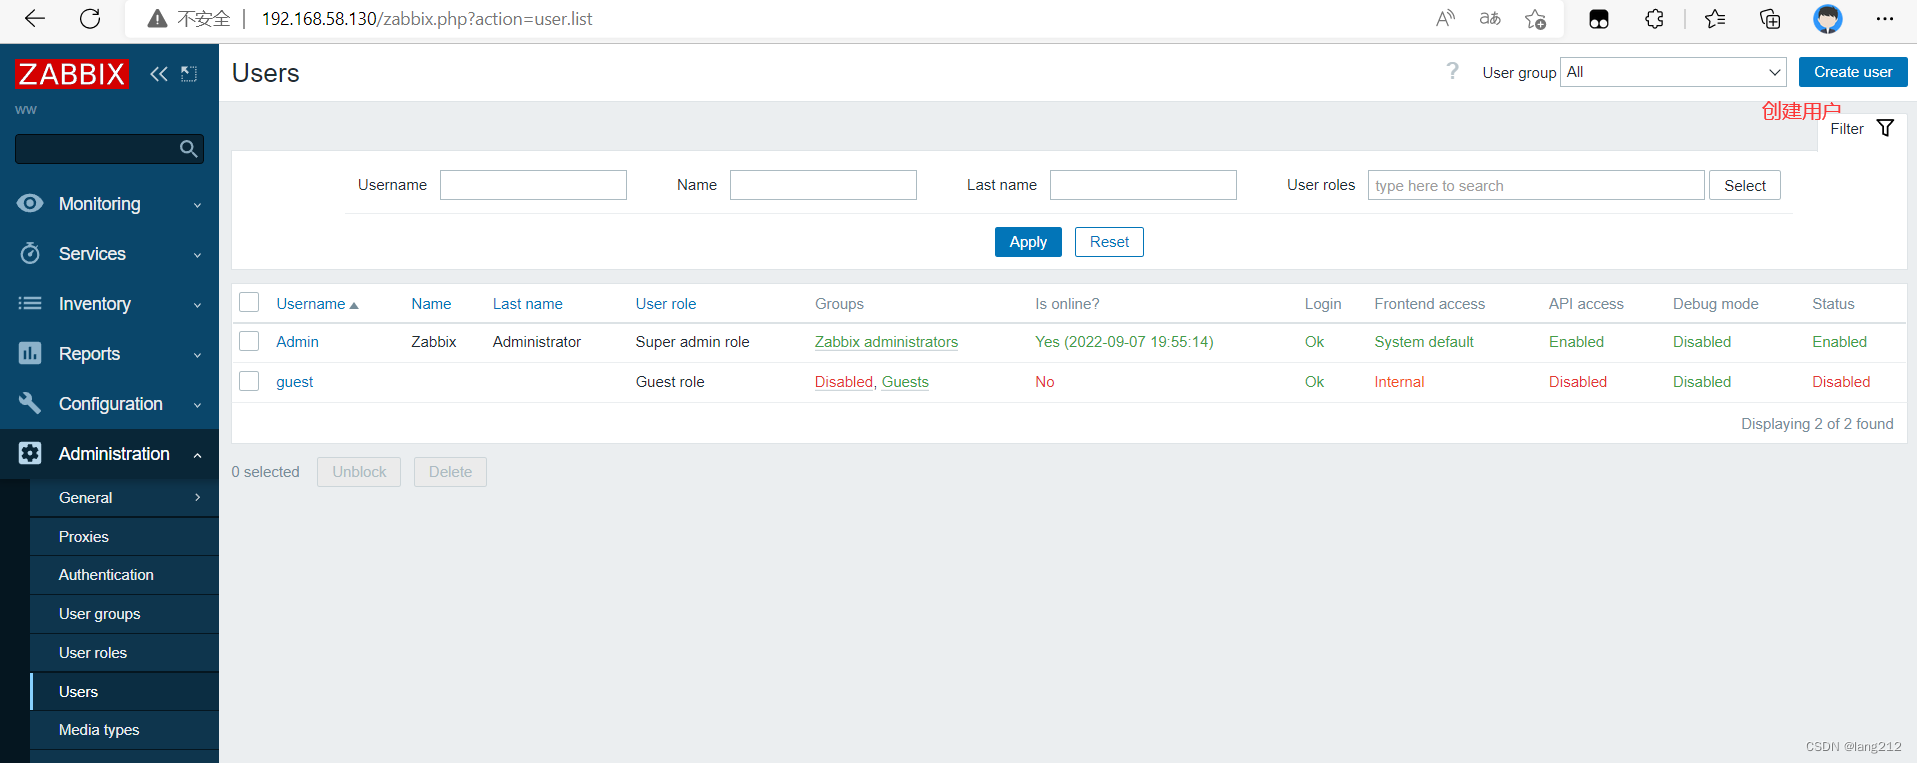Click the Disabled group link for guest

pyautogui.click(x=844, y=382)
